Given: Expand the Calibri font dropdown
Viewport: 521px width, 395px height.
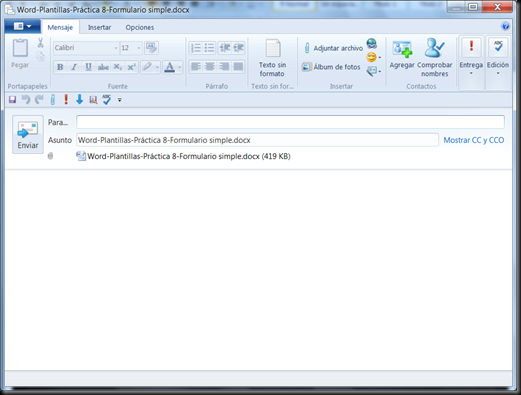Looking at the screenshot, I should [116, 48].
